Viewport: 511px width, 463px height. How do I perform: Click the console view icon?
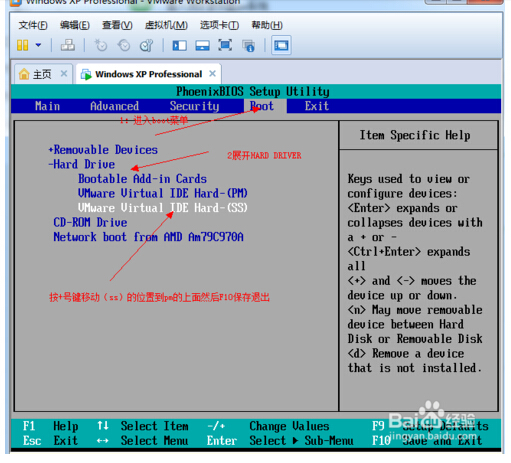[281, 45]
